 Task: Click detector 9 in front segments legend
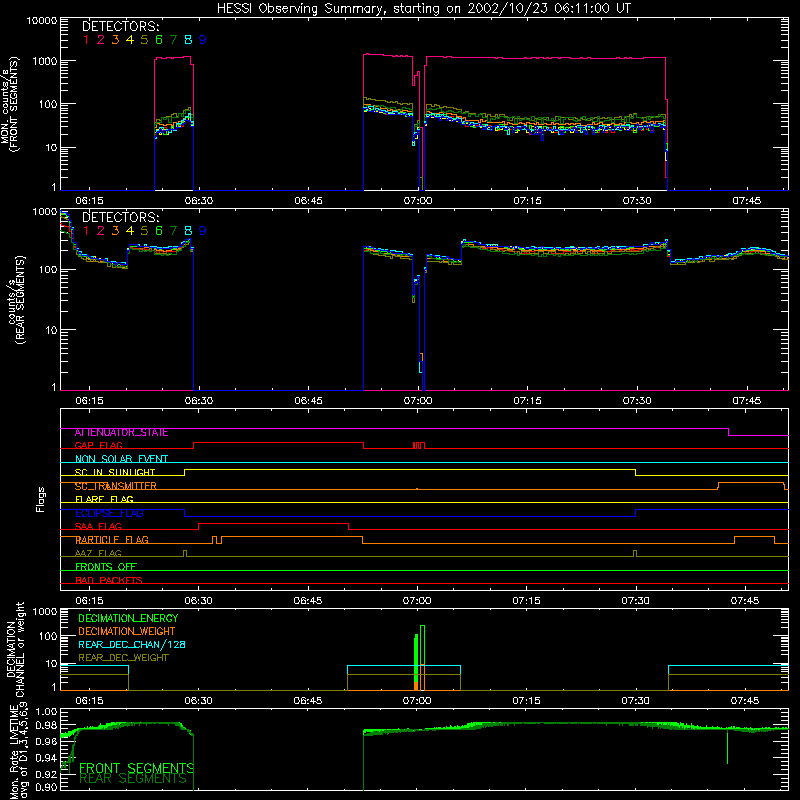tap(203, 40)
